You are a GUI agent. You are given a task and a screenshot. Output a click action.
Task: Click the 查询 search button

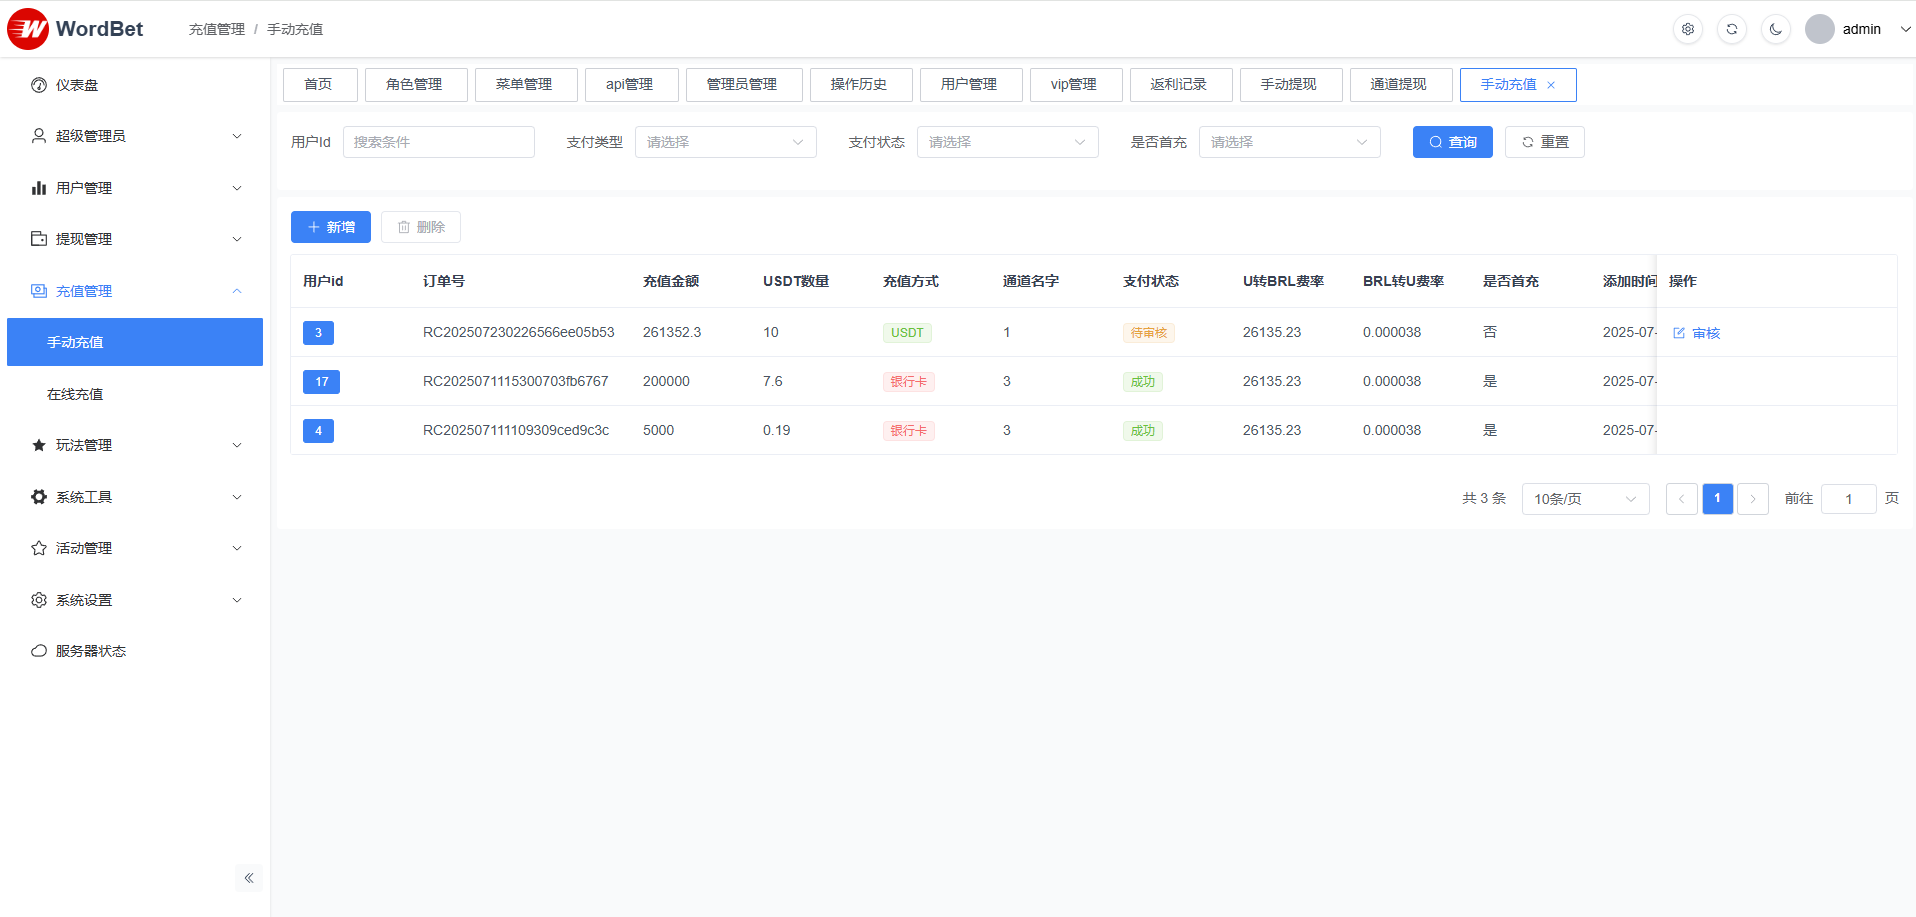(1452, 142)
